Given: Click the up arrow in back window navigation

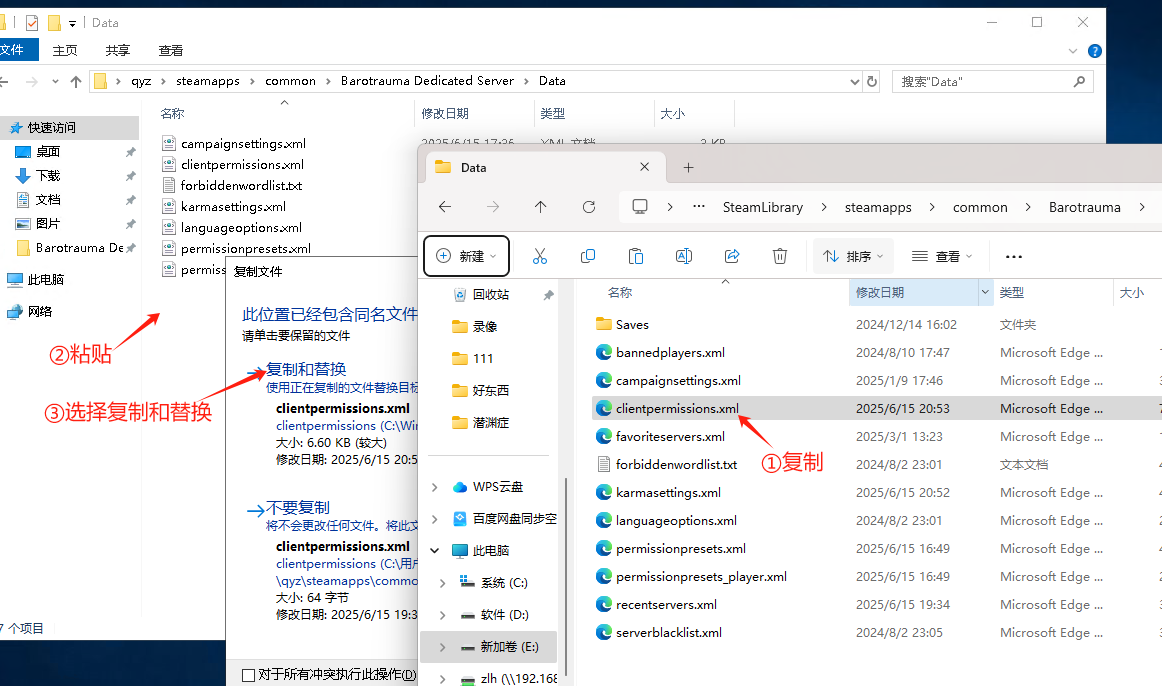Looking at the screenshot, I should click(76, 81).
